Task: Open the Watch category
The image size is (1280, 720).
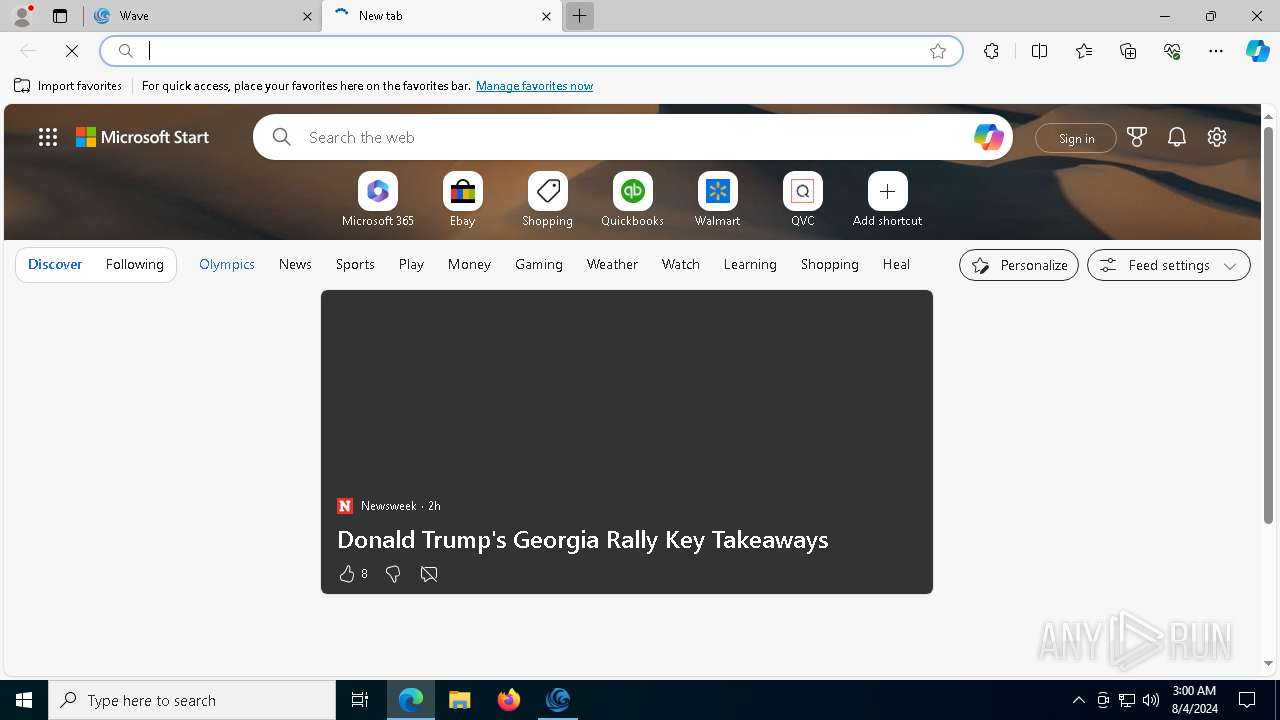Action: pyautogui.click(x=681, y=265)
